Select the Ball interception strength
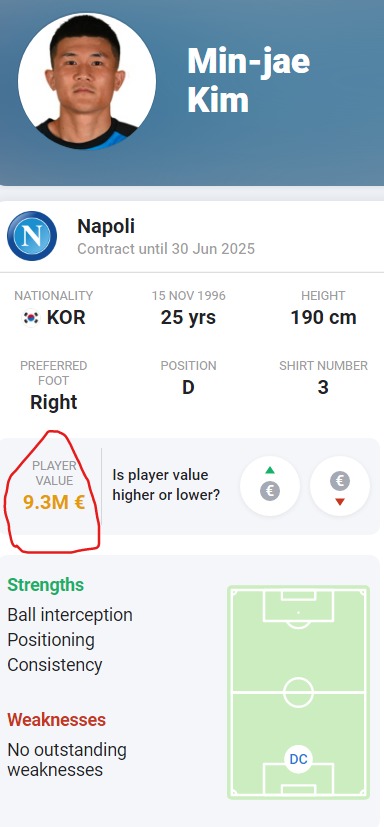384x827 pixels. (x=70, y=615)
